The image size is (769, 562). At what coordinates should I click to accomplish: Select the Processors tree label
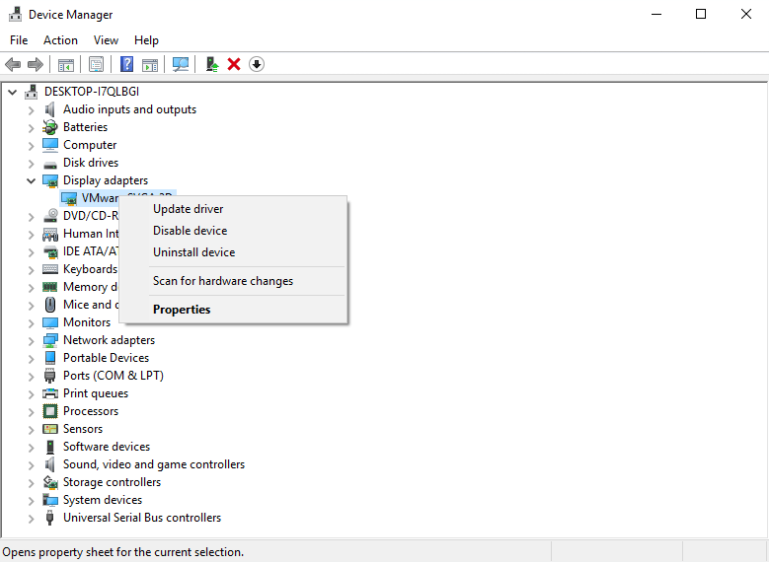[91, 411]
